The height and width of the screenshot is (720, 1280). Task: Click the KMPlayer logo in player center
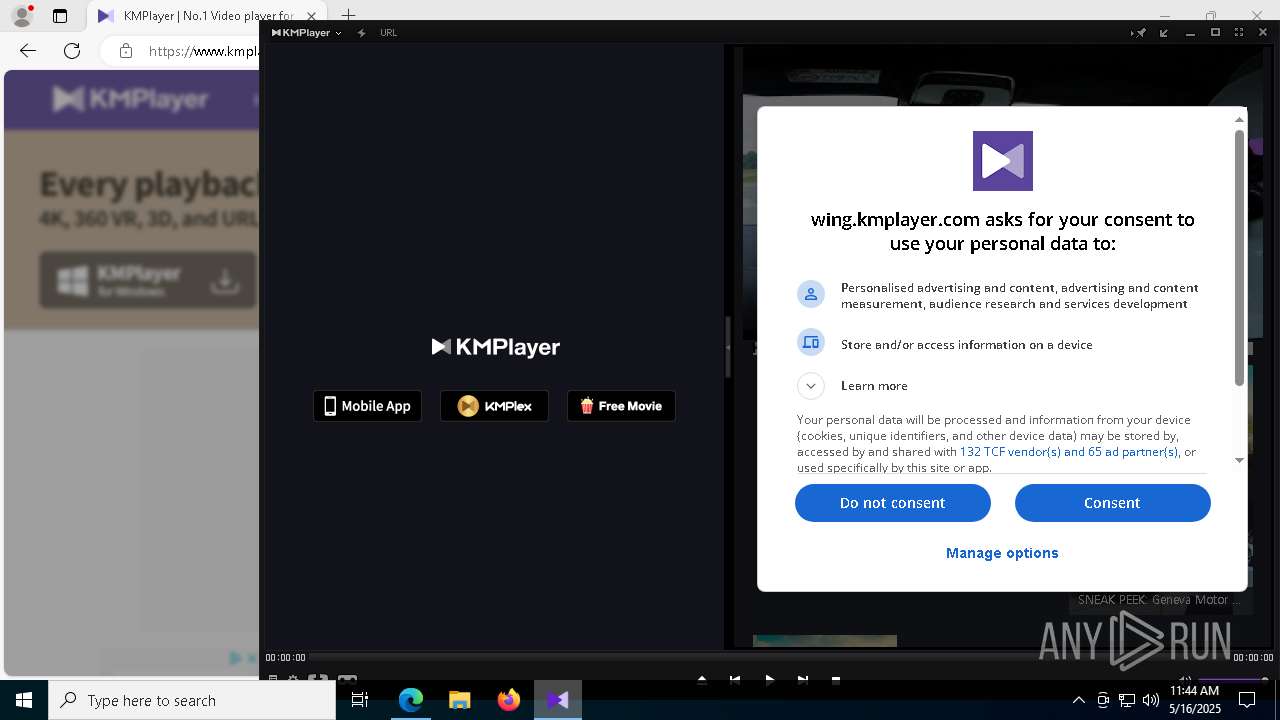pyautogui.click(x=495, y=347)
